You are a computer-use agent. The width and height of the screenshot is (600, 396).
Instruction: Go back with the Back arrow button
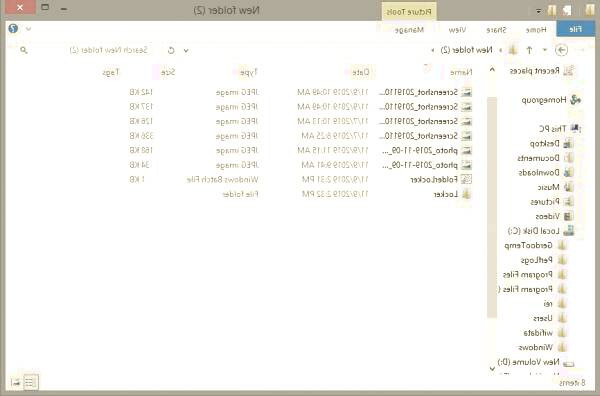(x=561, y=50)
